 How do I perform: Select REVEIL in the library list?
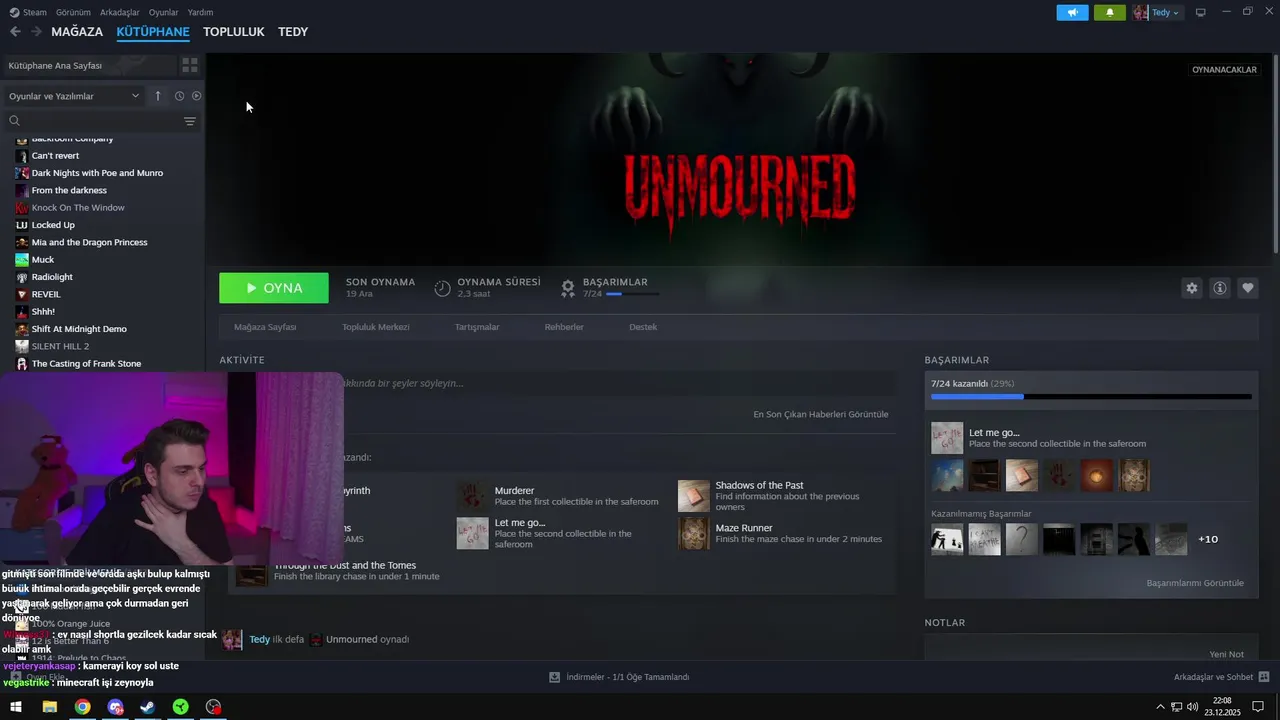(x=46, y=294)
